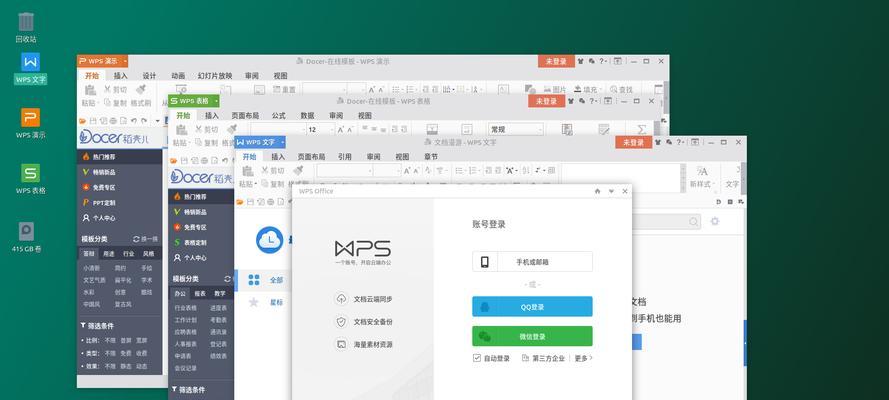Click the settings gear beside the search box
The image size is (889, 400).
714,221
